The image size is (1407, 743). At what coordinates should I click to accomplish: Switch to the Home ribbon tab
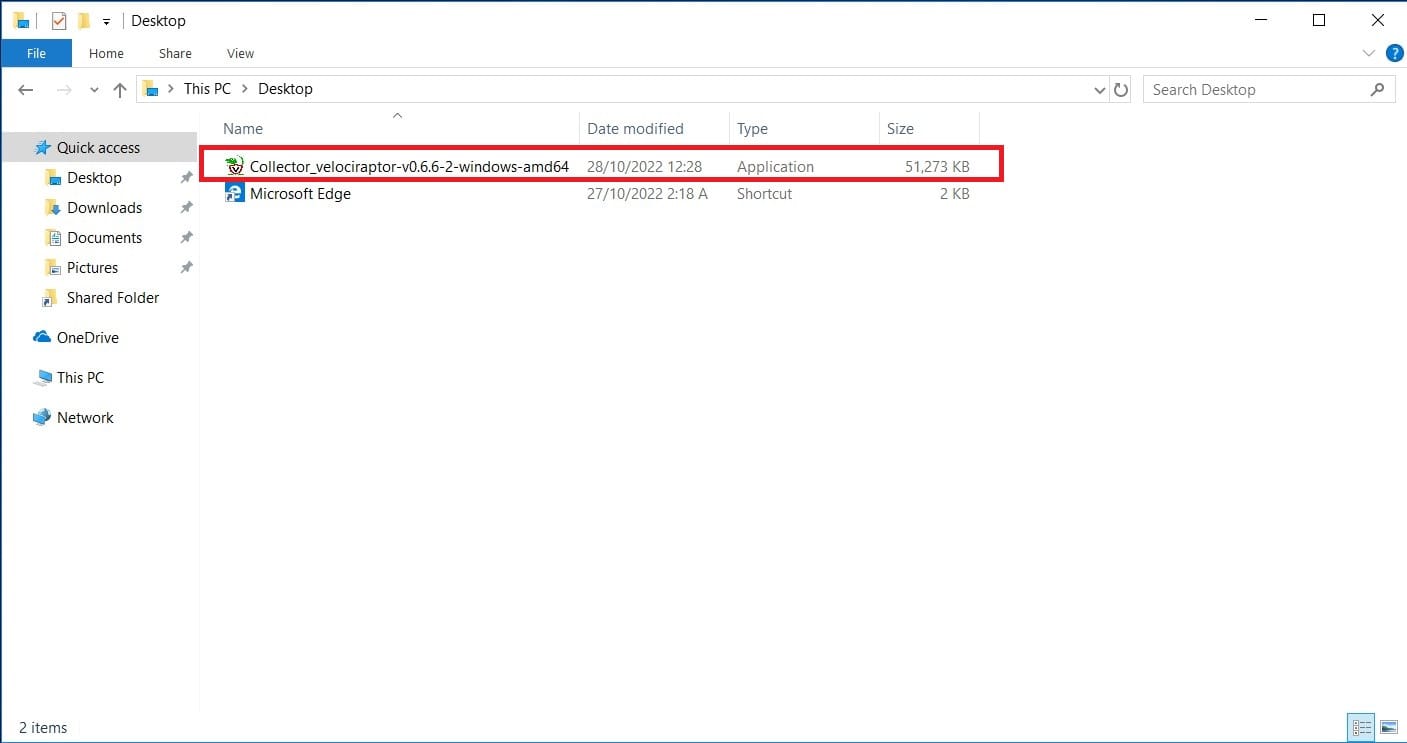click(106, 53)
